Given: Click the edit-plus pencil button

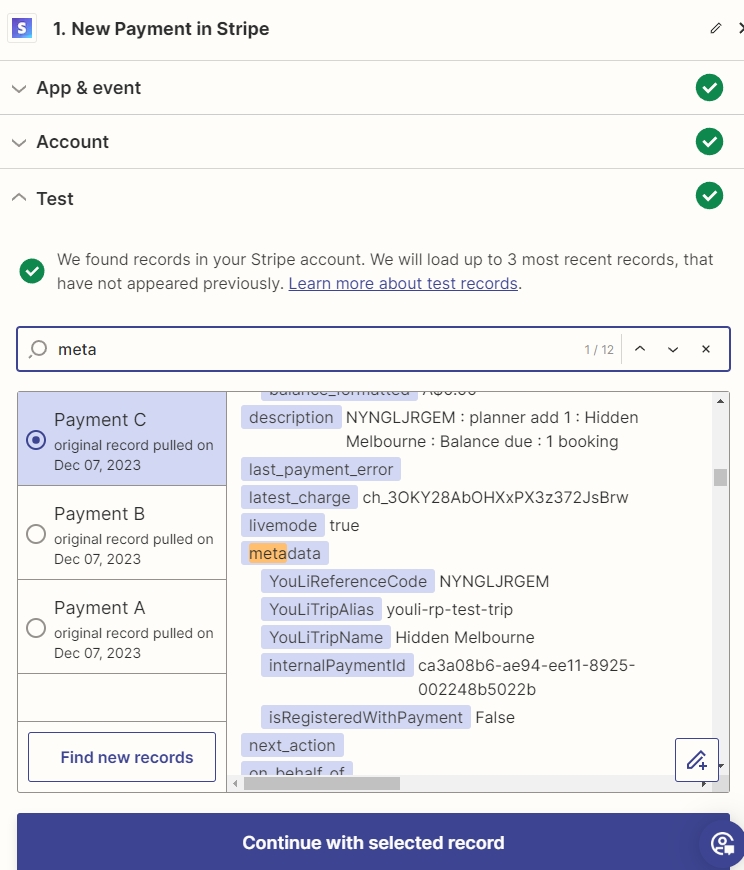Looking at the screenshot, I should point(697,760).
